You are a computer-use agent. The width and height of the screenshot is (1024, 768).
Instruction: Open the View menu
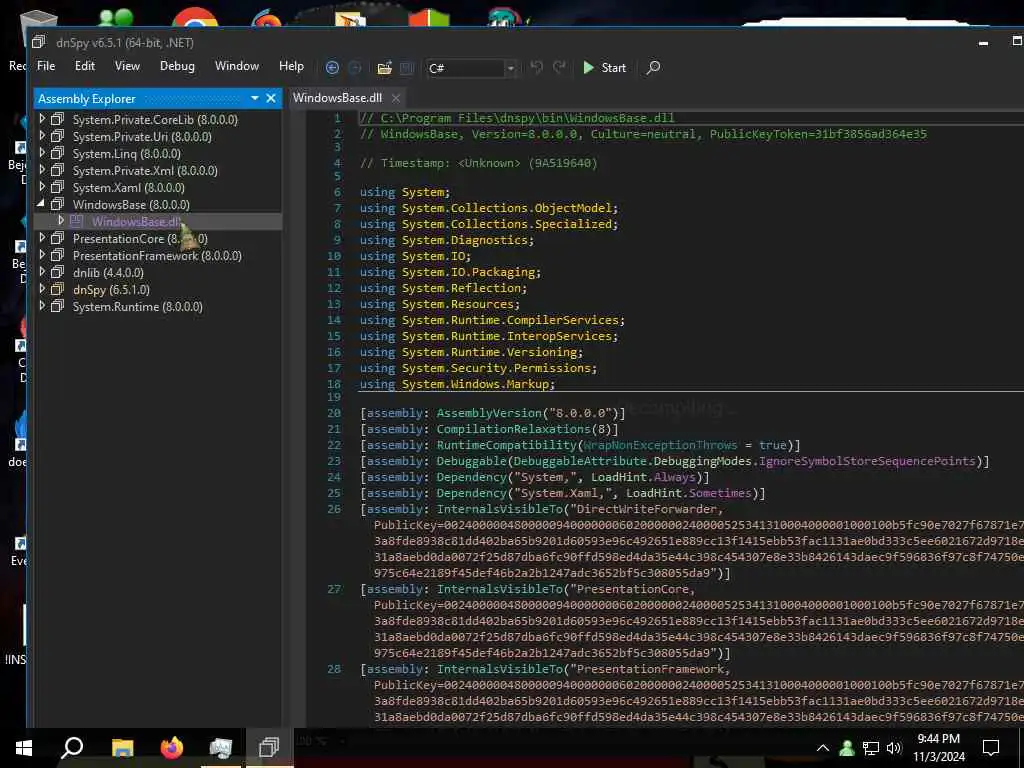(x=127, y=66)
